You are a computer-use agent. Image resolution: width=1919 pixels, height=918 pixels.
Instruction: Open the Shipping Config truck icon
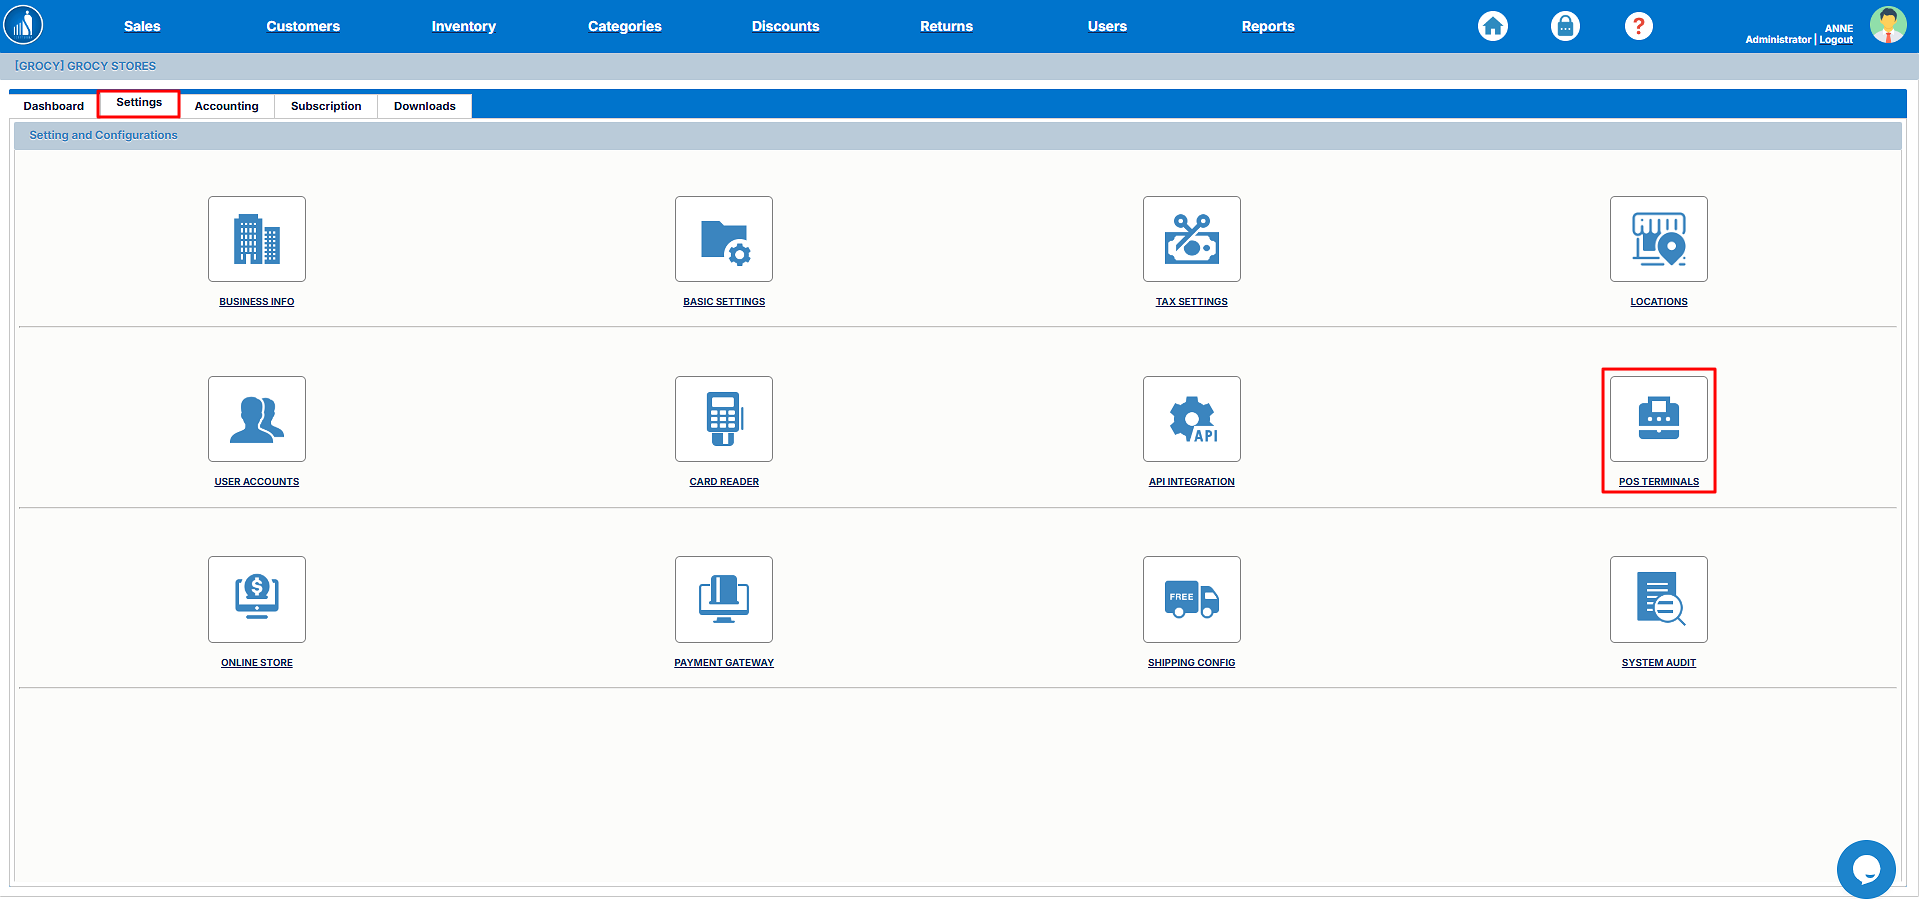pos(1191,599)
